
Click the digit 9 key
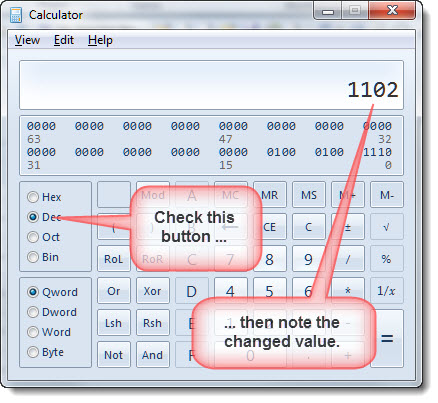click(x=309, y=259)
